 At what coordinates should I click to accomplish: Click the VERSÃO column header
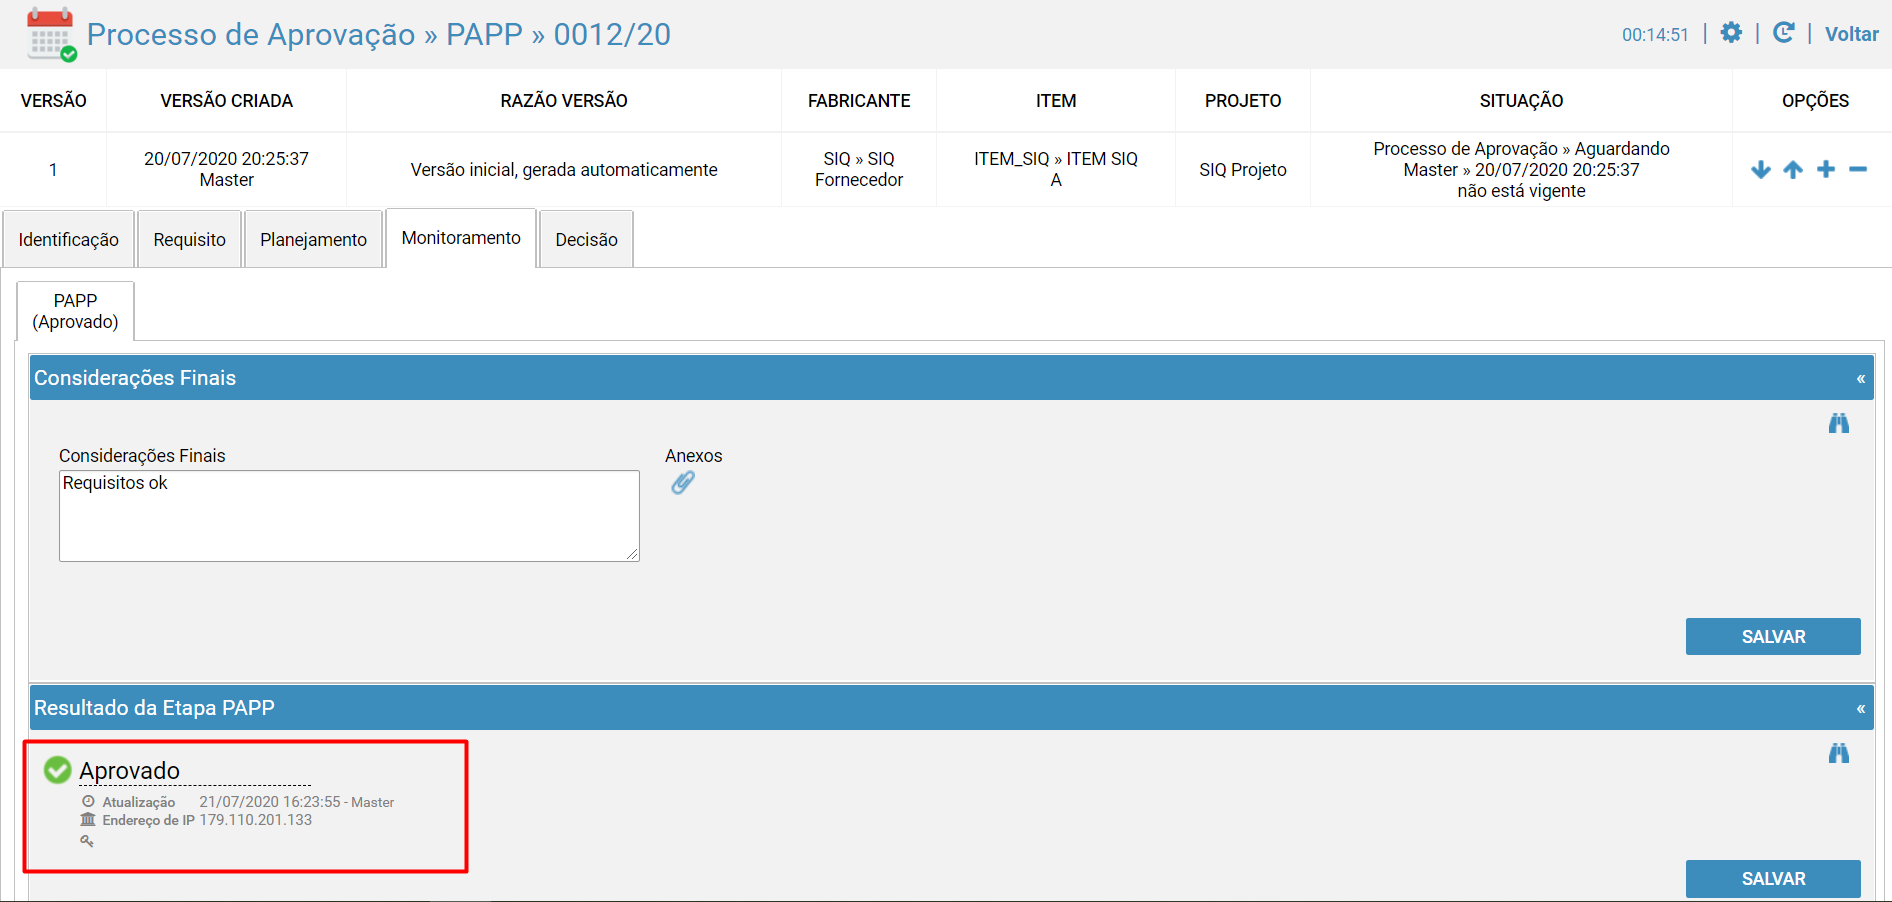coord(54,101)
